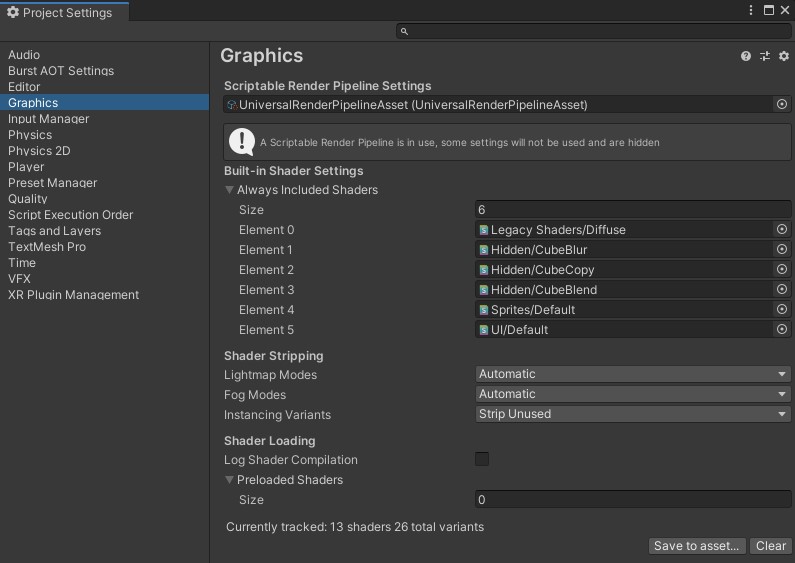Screen dimensions: 795x563
Task: Open object picker for Legacy Shaders/Diffuse
Action: tap(782, 230)
